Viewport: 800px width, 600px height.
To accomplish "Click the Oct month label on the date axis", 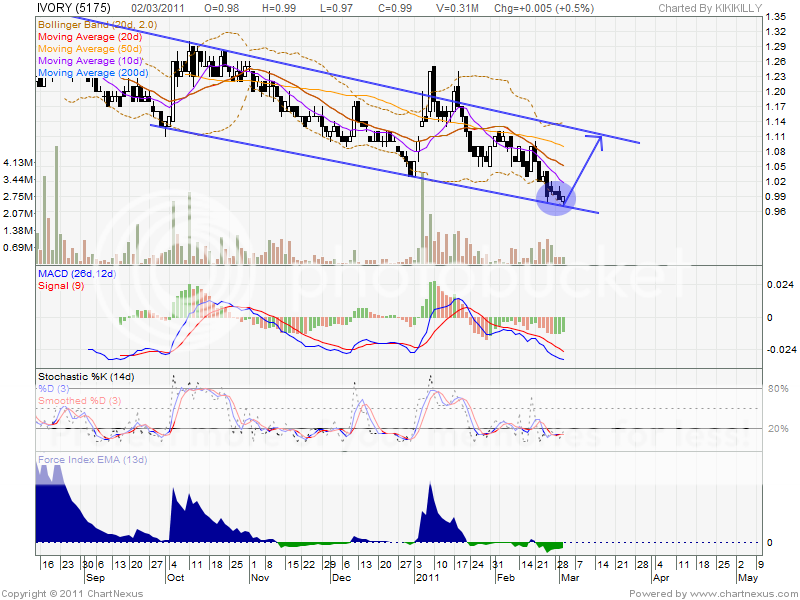I will coord(175,578).
